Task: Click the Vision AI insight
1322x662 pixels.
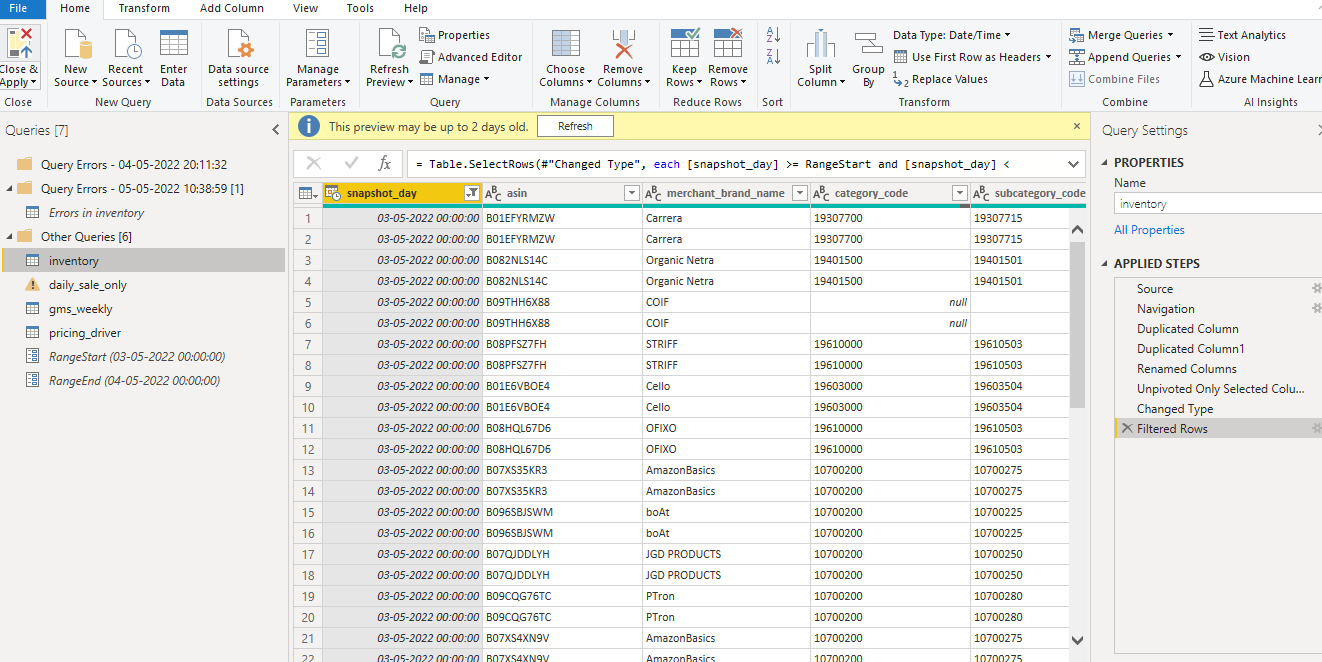Action: [x=1225, y=57]
